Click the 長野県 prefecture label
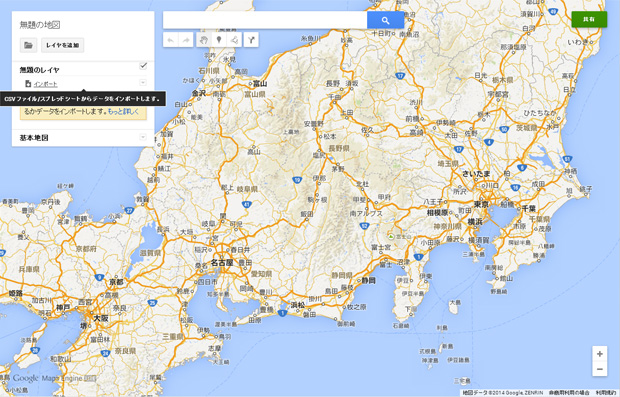Image resolution: width=620 pixels, height=397 pixels. (x=339, y=148)
